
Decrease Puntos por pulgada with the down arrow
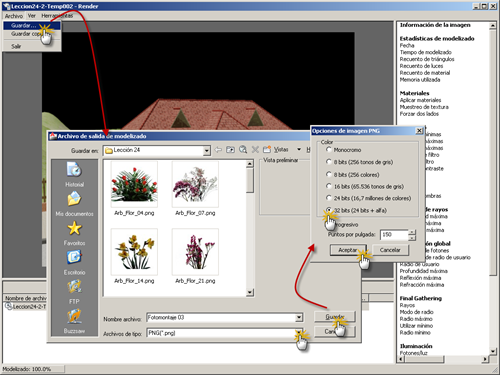pos(412,238)
